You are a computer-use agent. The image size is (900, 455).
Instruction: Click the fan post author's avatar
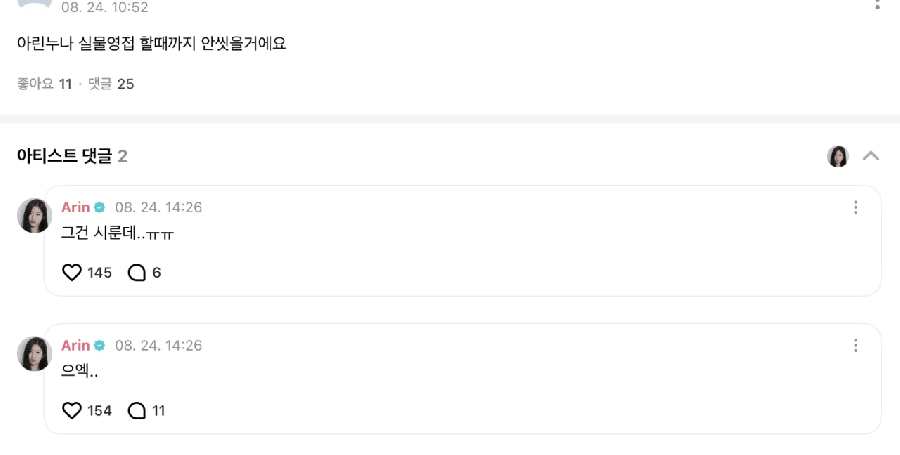tap(35, 5)
